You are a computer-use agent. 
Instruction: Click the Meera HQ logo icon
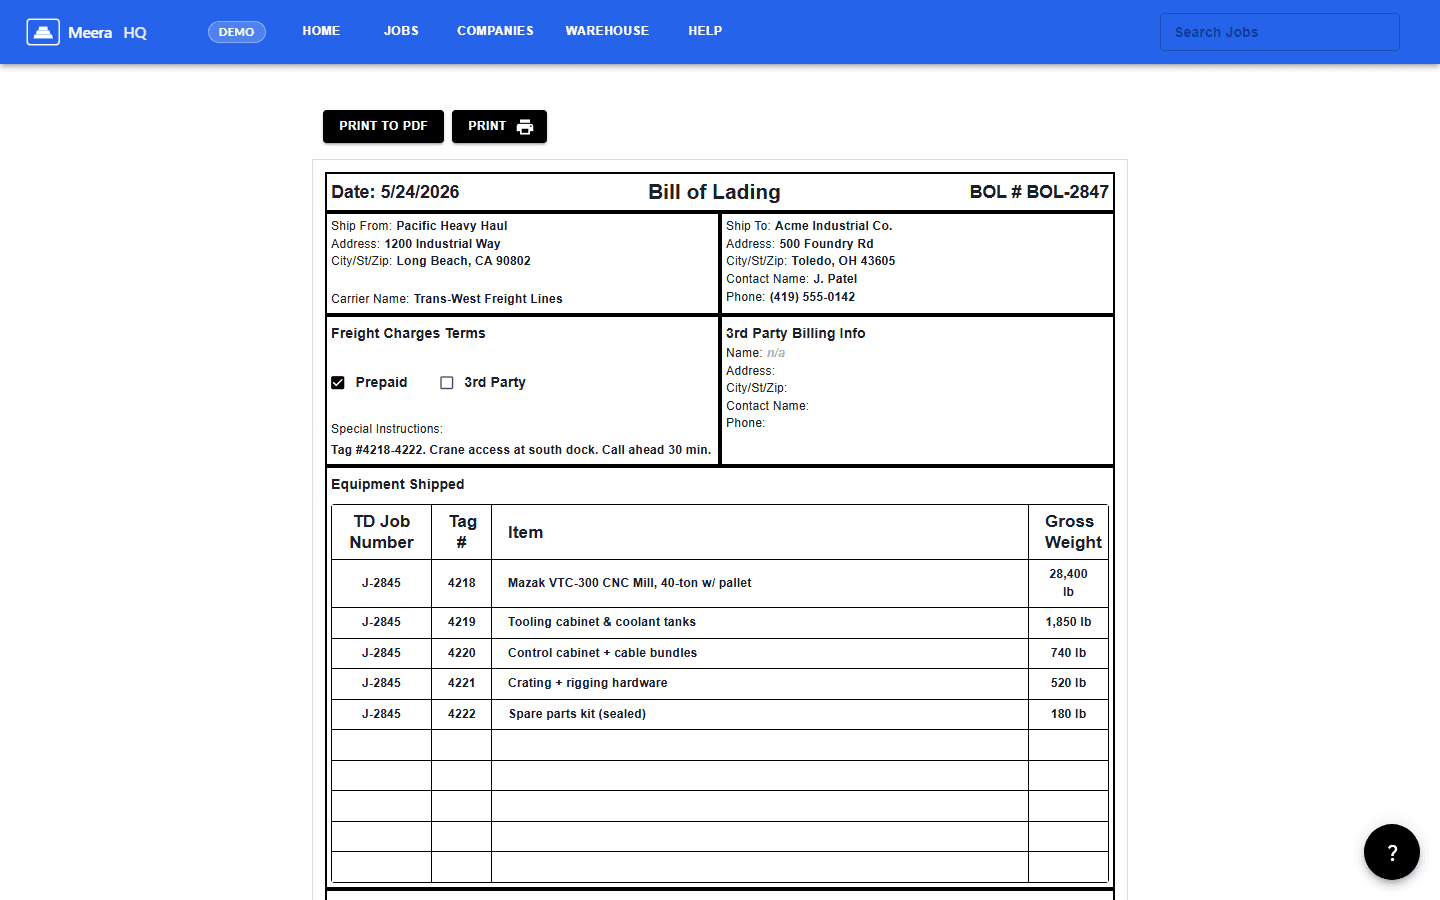(43, 32)
